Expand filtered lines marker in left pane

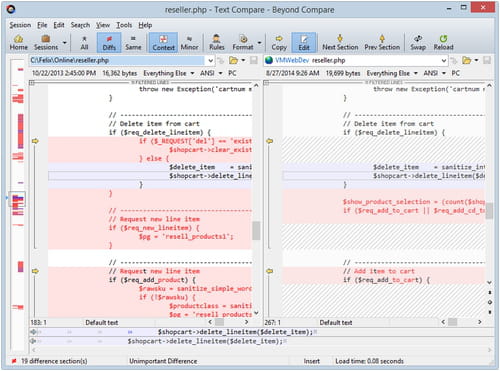pyautogui.click(x=32, y=83)
